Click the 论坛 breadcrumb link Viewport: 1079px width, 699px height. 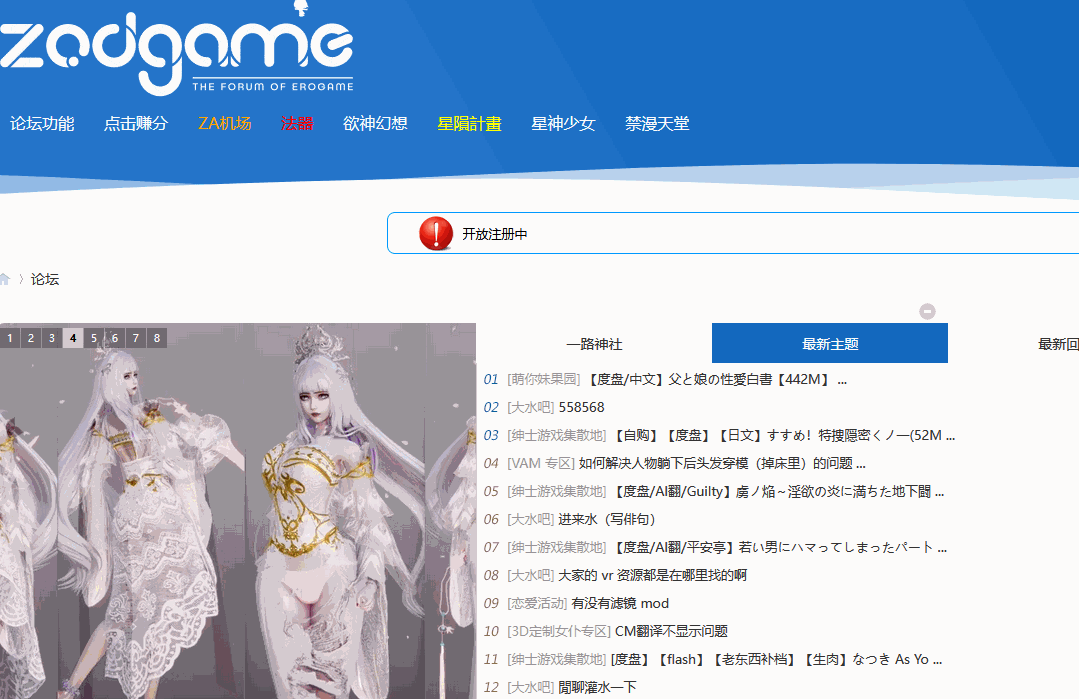click(45, 279)
